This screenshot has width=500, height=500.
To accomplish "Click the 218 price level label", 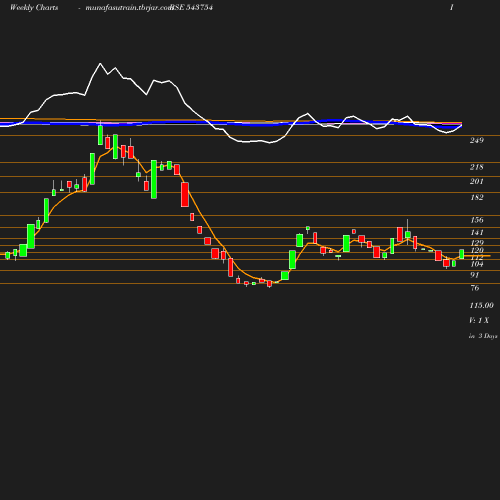I will 477,167.
